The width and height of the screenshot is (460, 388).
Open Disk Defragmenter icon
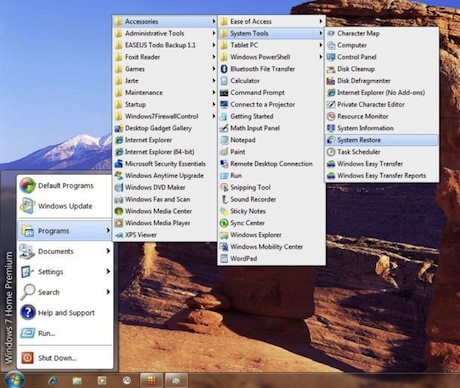coord(331,81)
